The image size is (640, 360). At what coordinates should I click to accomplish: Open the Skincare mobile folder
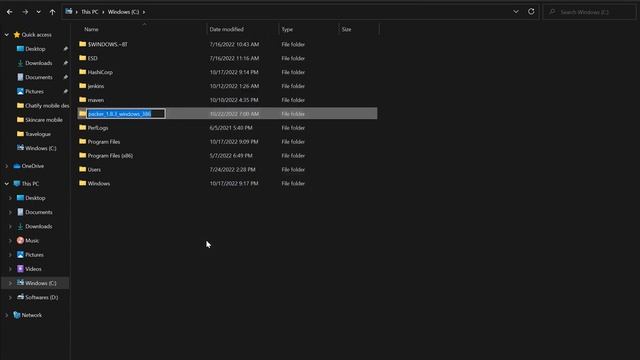[x=44, y=120]
